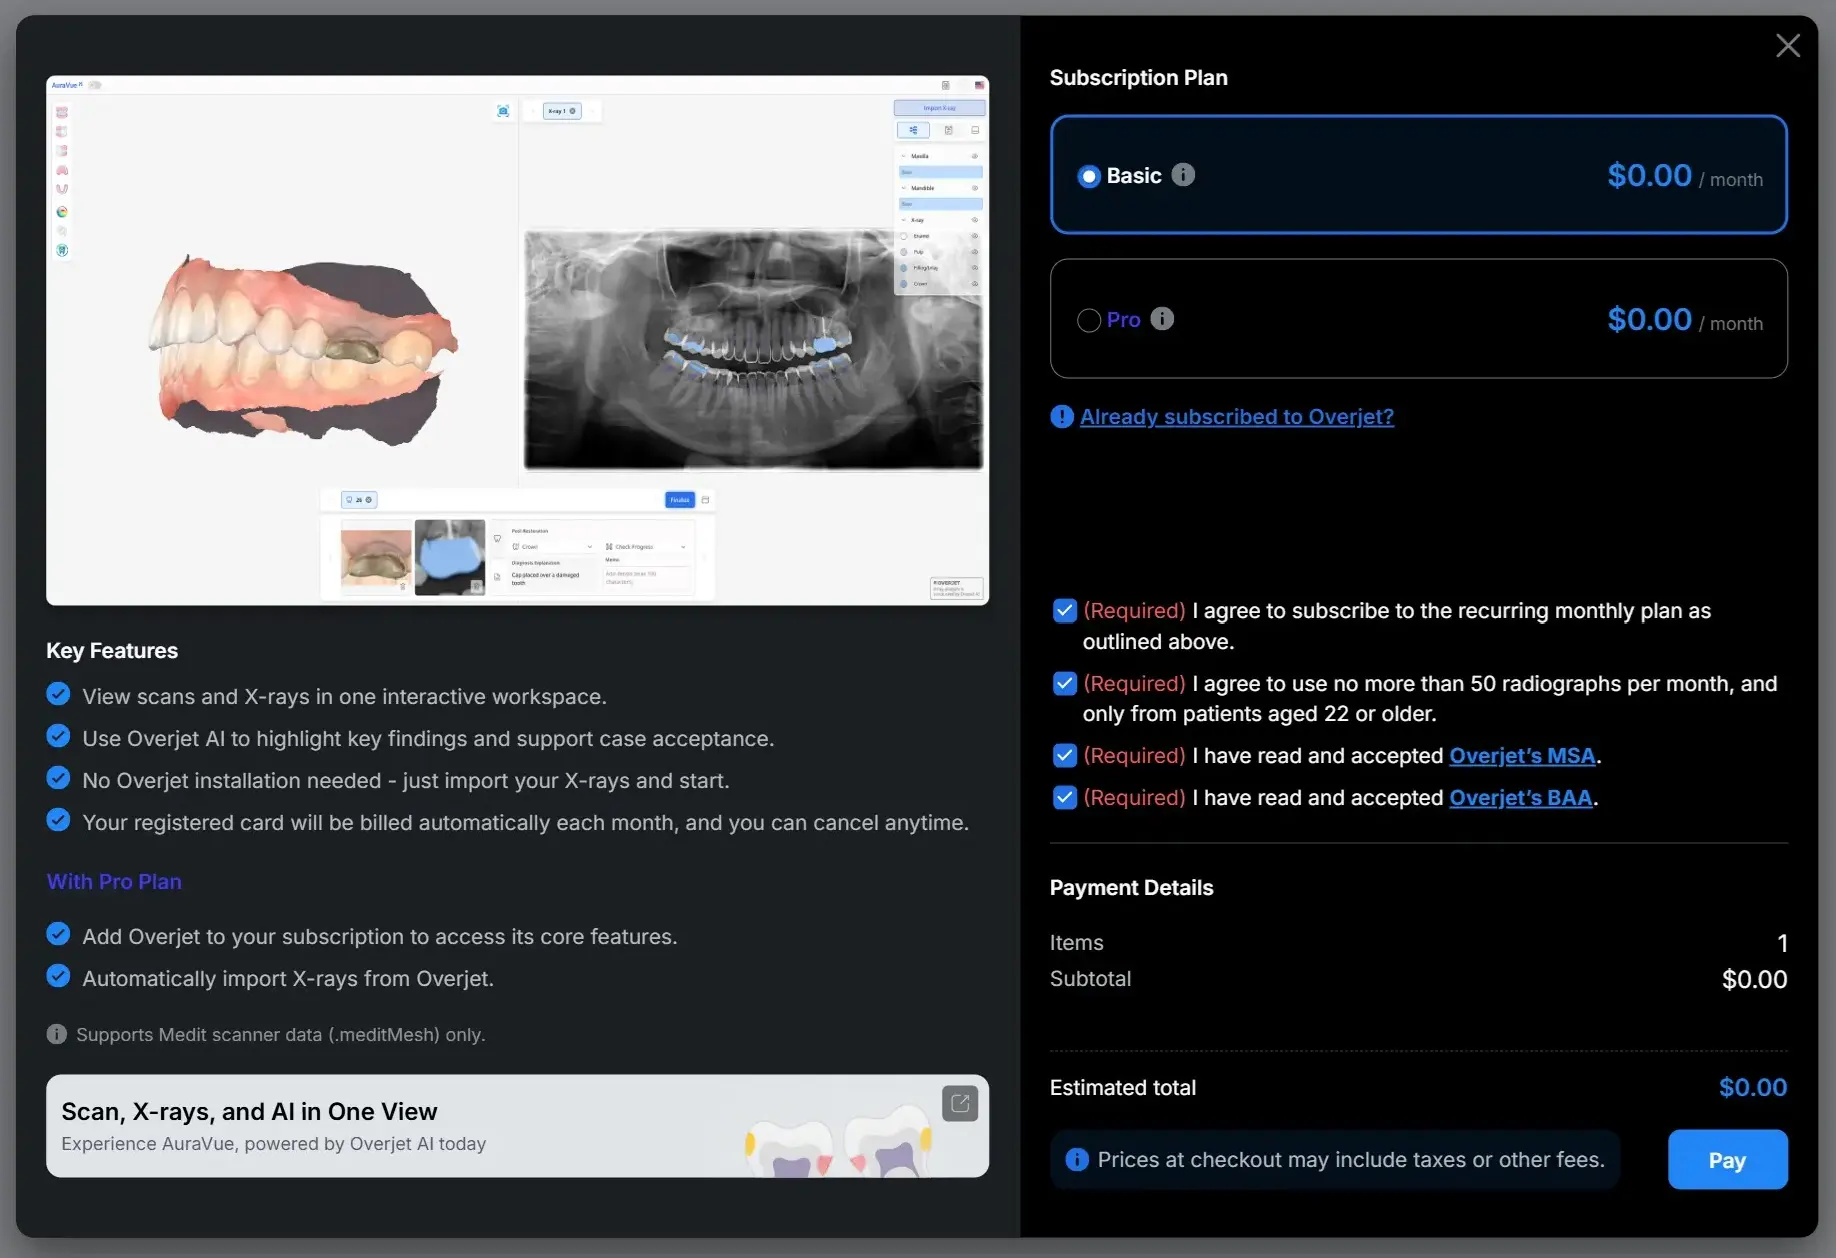Viewport: 1836px width, 1258px height.
Task: Open the AuraVue workspace preview image
Action: coord(517,340)
